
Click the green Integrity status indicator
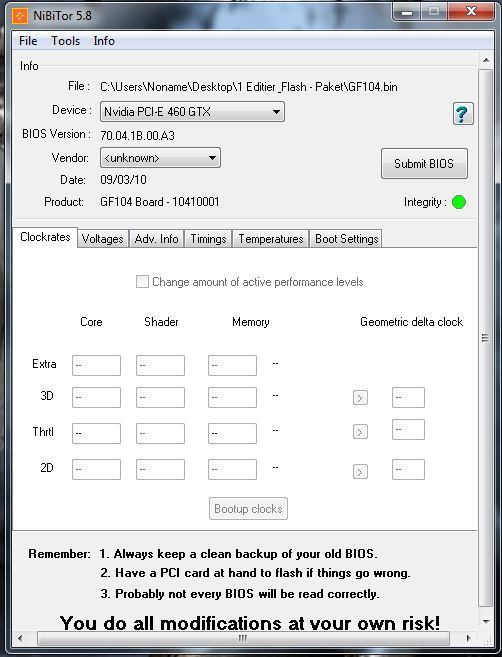click(459, 202)
